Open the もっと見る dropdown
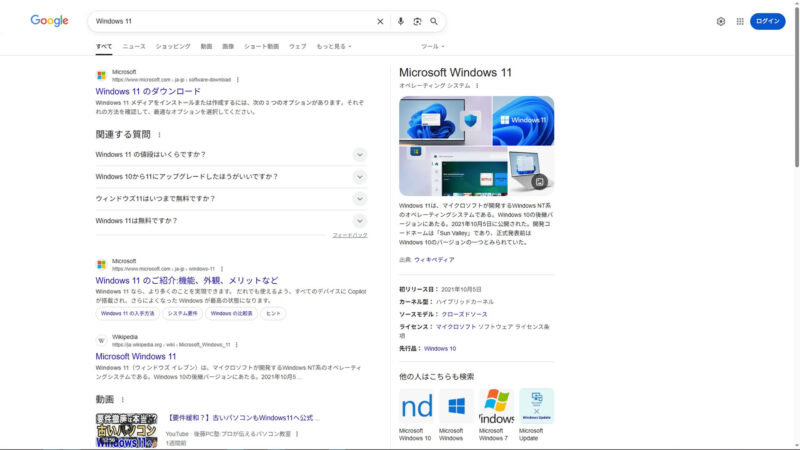The image size is (800, 450). [334, 46]
